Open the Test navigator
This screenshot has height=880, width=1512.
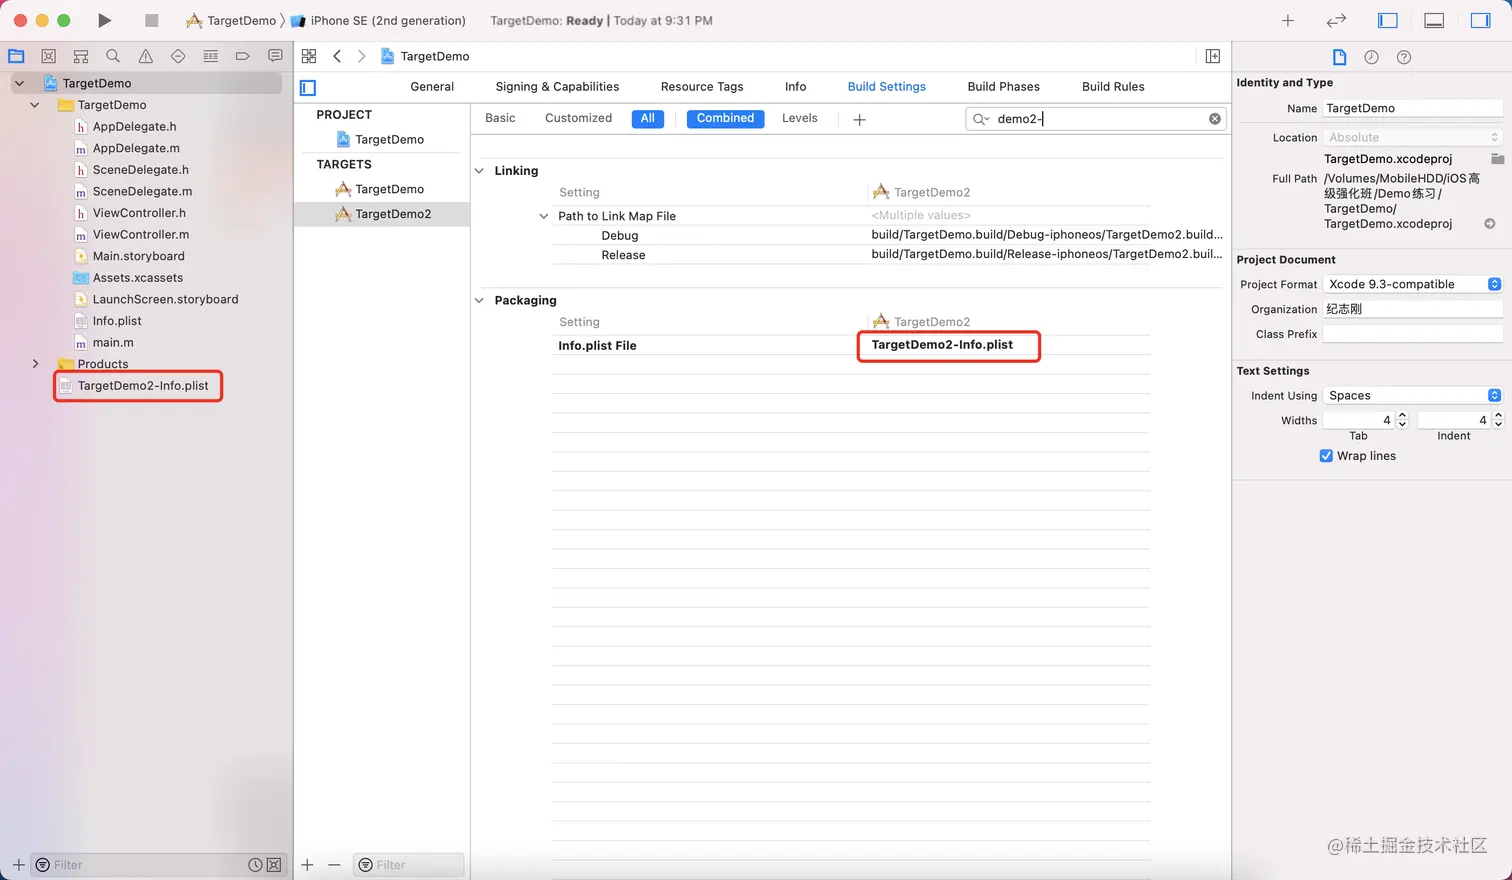[178, 56]
